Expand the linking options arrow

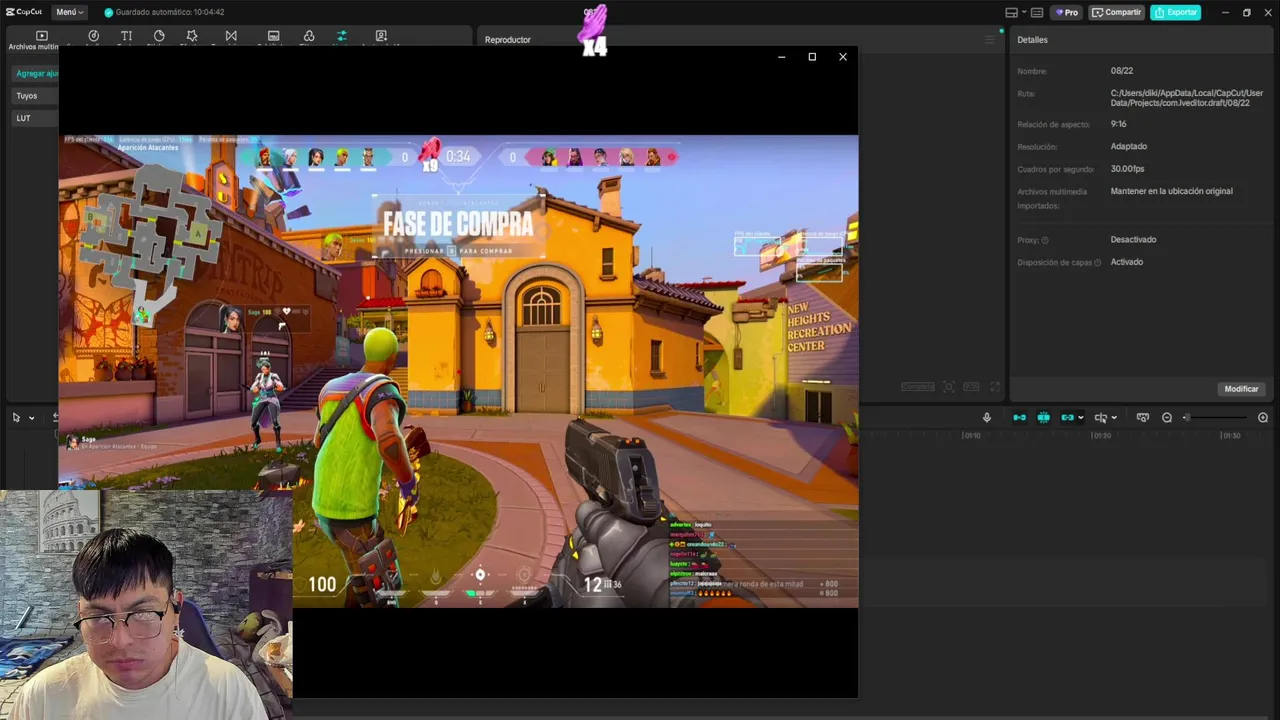click(x=1081, y=418)
